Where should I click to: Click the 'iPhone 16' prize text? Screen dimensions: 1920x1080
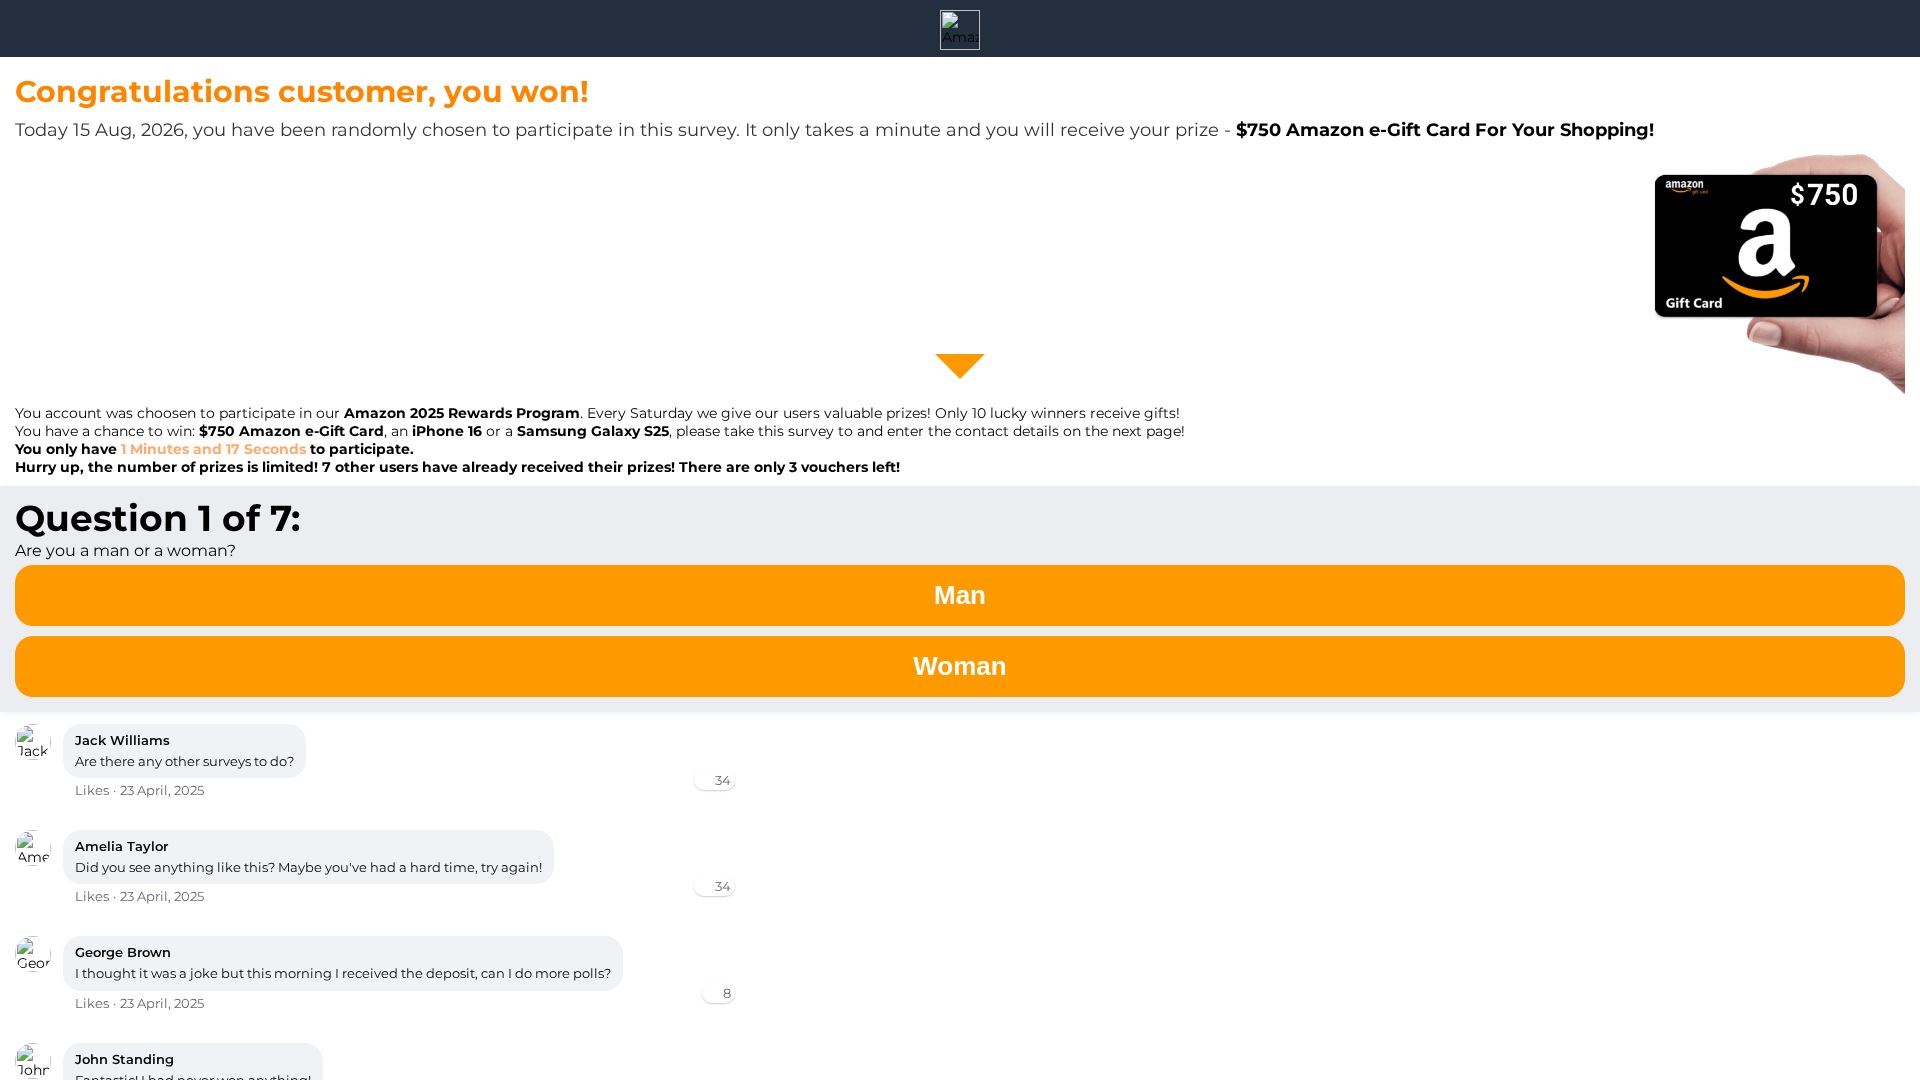coord(447,431)
